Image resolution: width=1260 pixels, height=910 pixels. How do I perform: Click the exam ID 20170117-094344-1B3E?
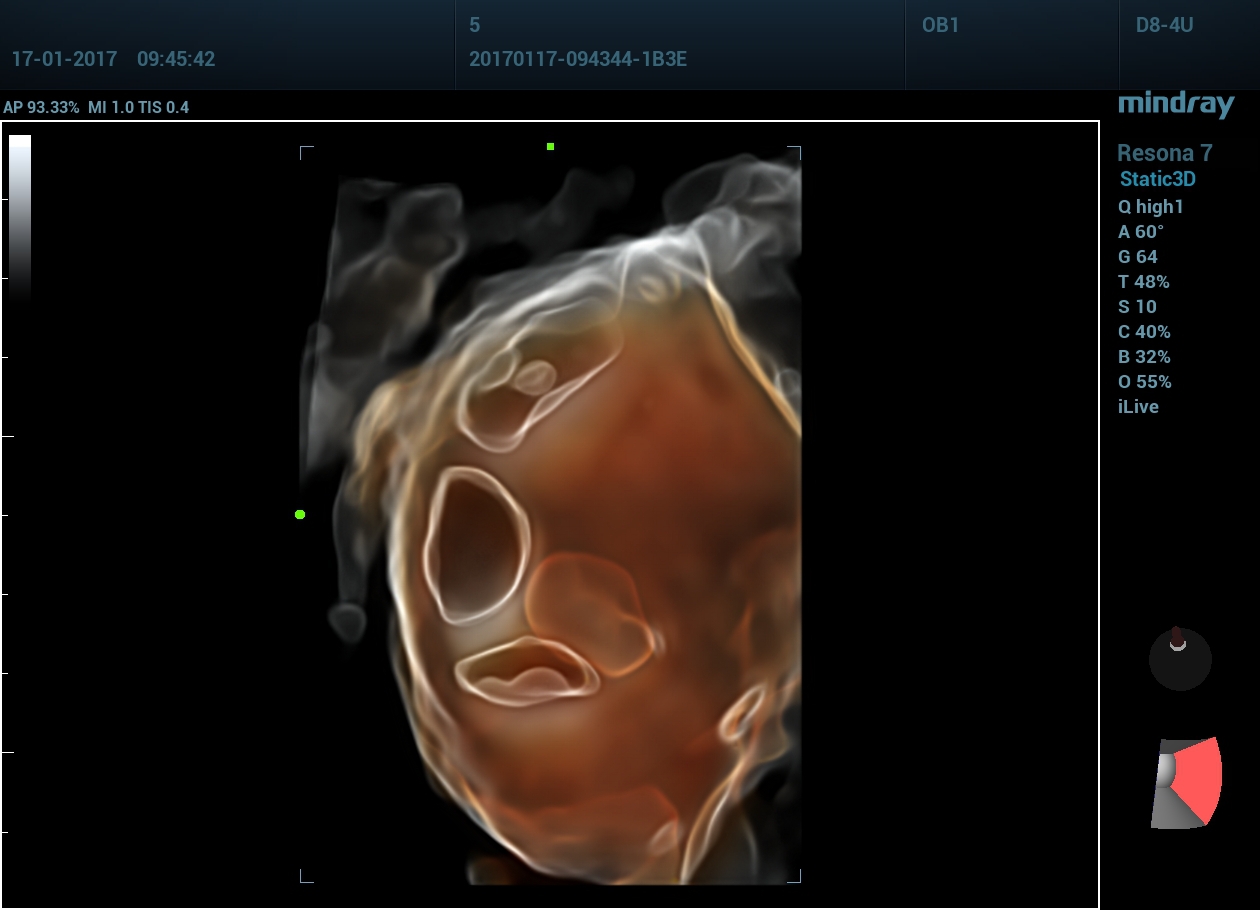[578, 59]
